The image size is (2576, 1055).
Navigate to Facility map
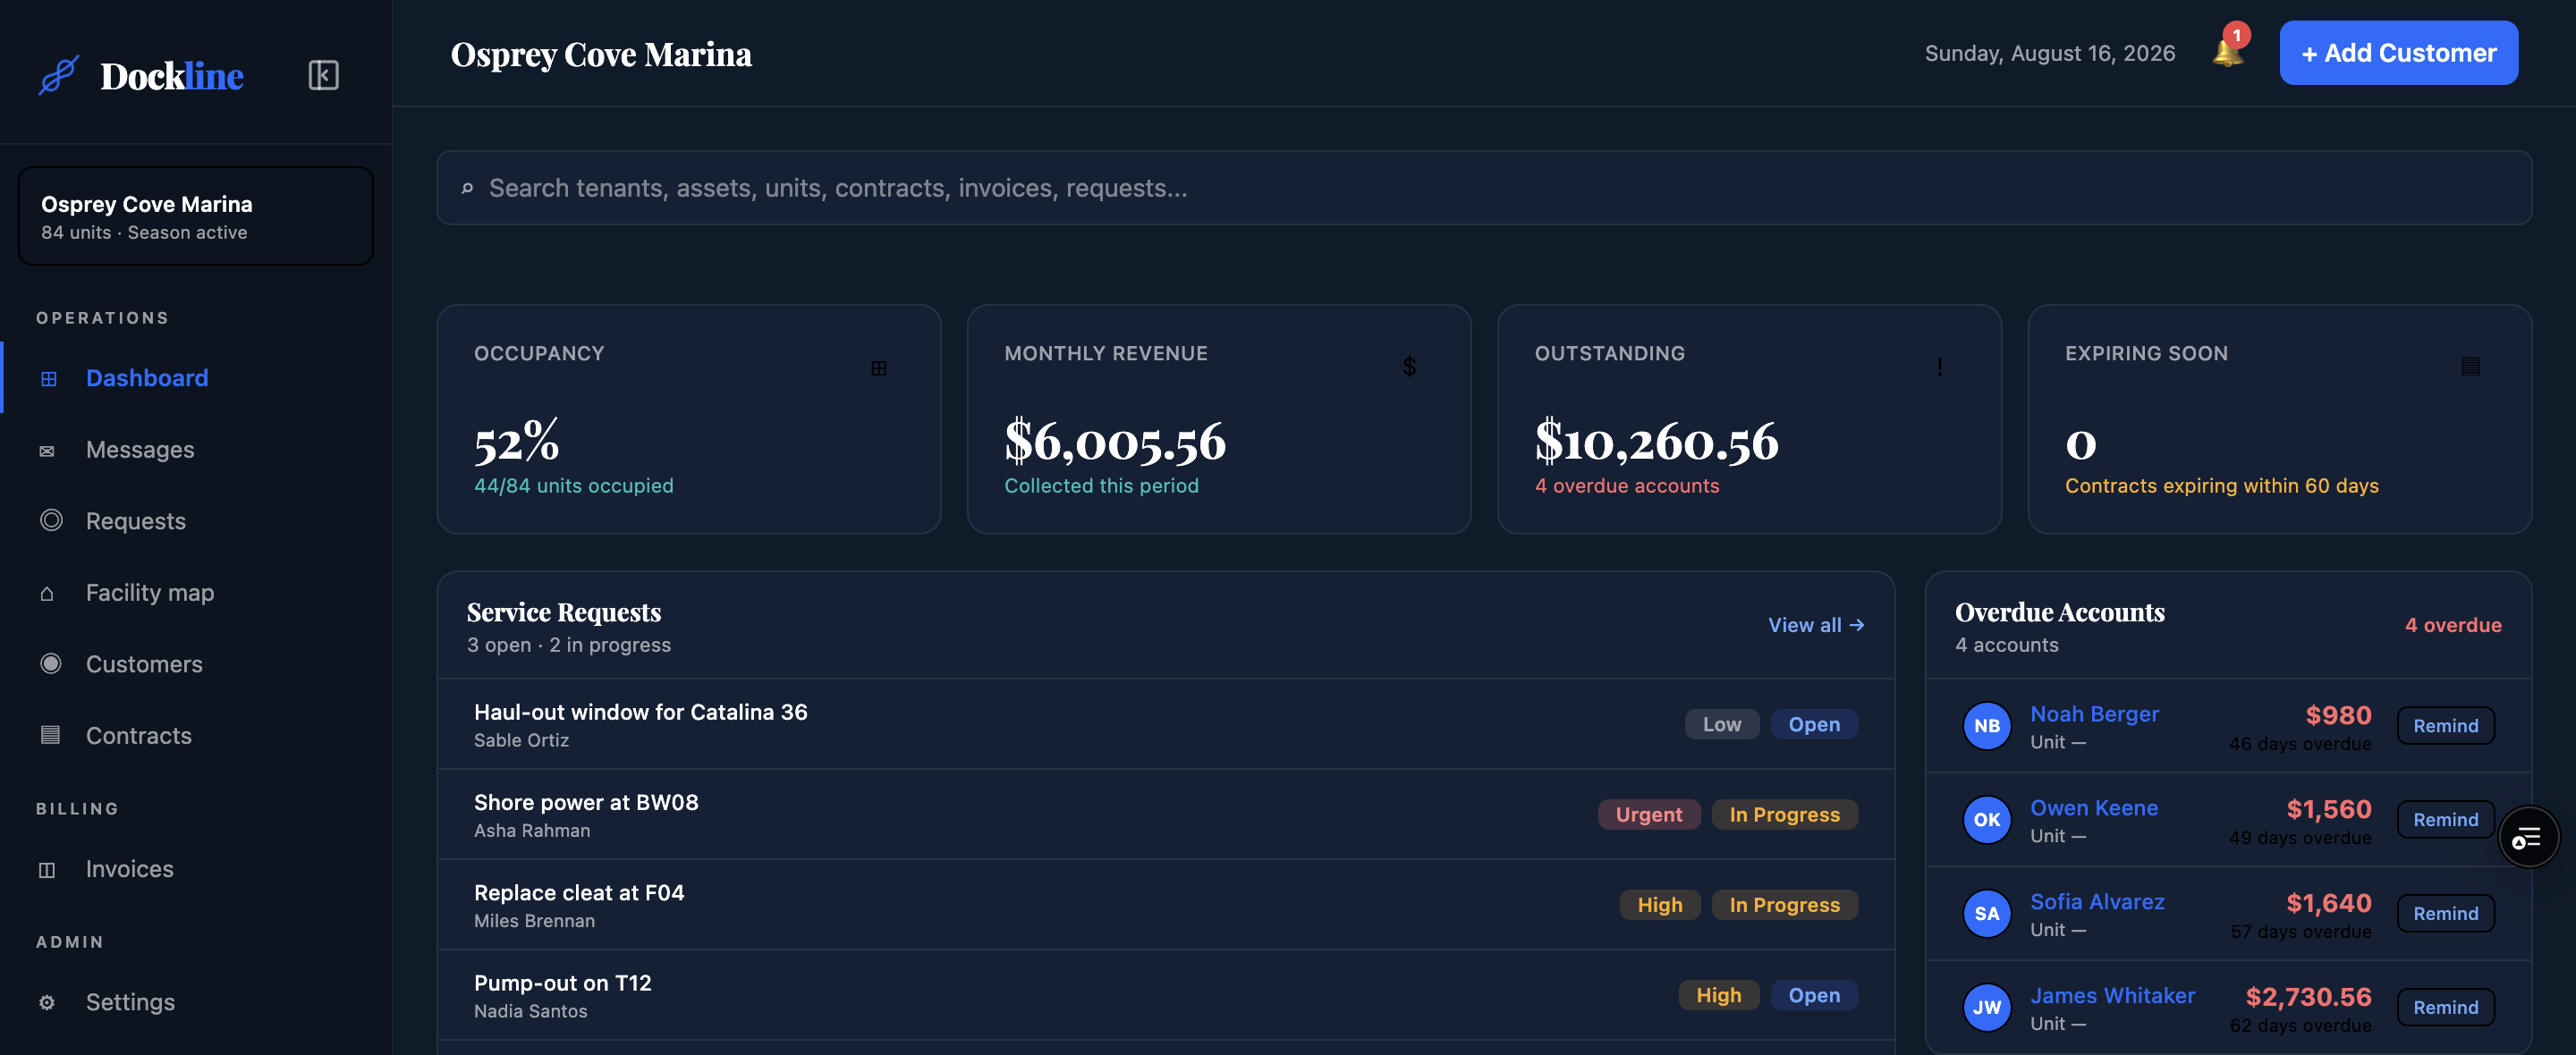[x=197, y=593]
